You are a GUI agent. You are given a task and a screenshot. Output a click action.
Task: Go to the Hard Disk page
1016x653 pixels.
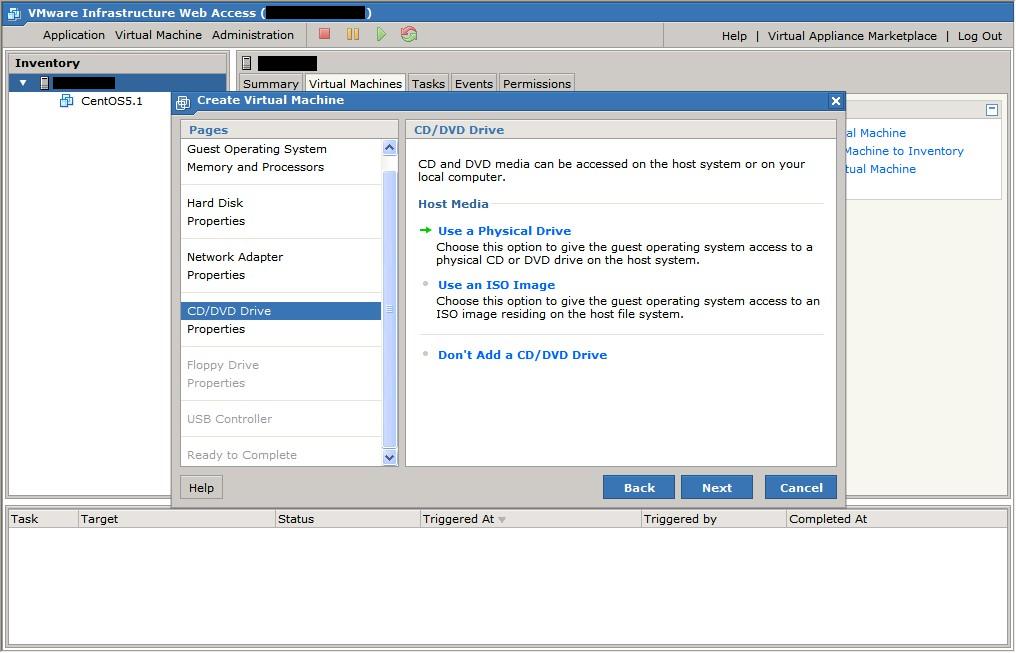pyautogui.click(x=215, y=203)
